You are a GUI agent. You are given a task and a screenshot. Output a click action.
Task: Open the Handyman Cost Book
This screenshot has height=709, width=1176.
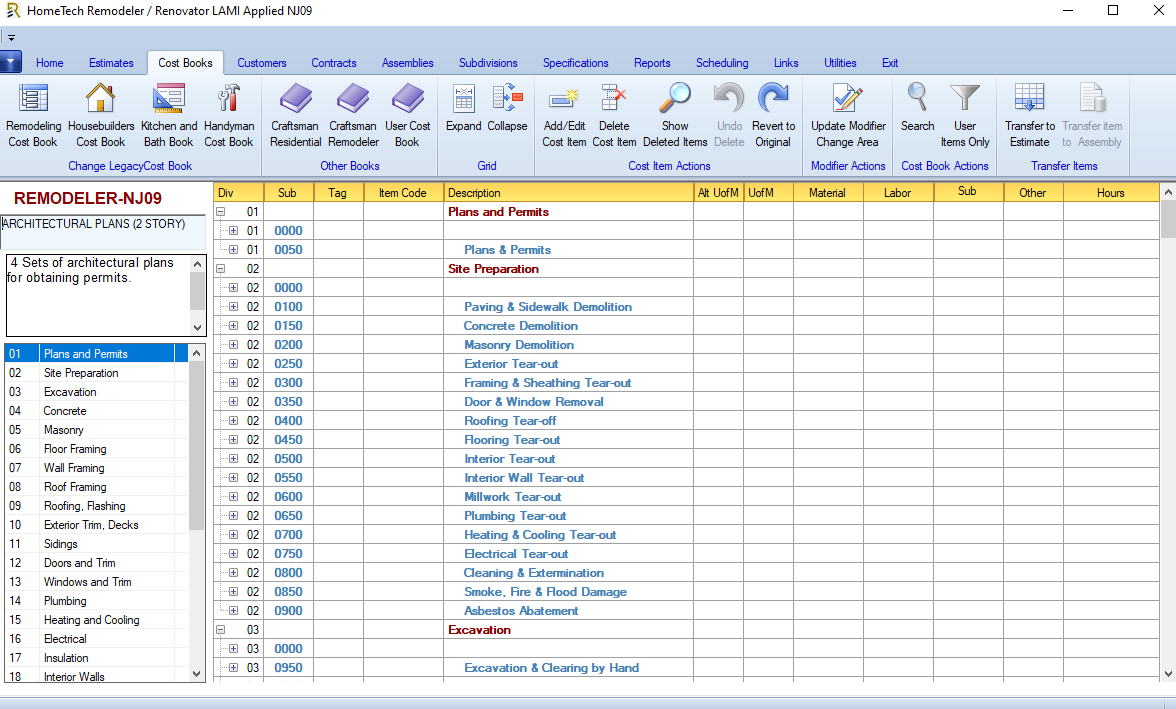[x=229, y=115]
